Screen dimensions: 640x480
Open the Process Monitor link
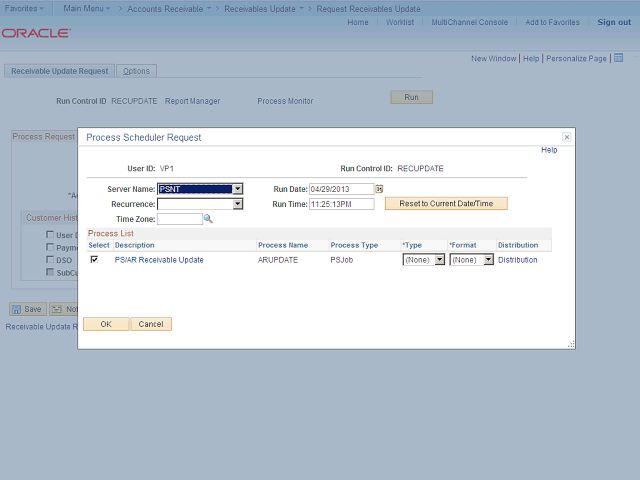pyautogui.click(x=285, y=101)
